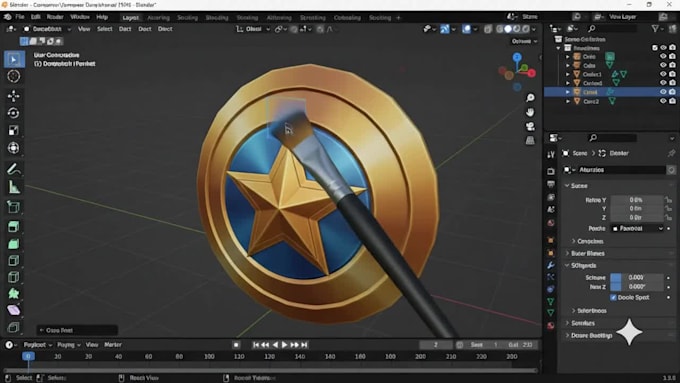
Task: Select the Scale tool
Action: tap(13, 131)
